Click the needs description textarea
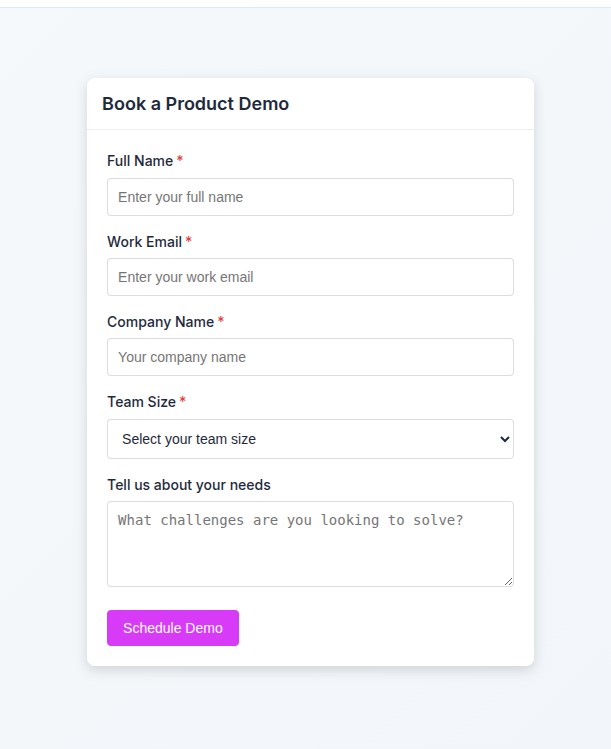Screen dimensions: 611x749 [x=310, y=543]
